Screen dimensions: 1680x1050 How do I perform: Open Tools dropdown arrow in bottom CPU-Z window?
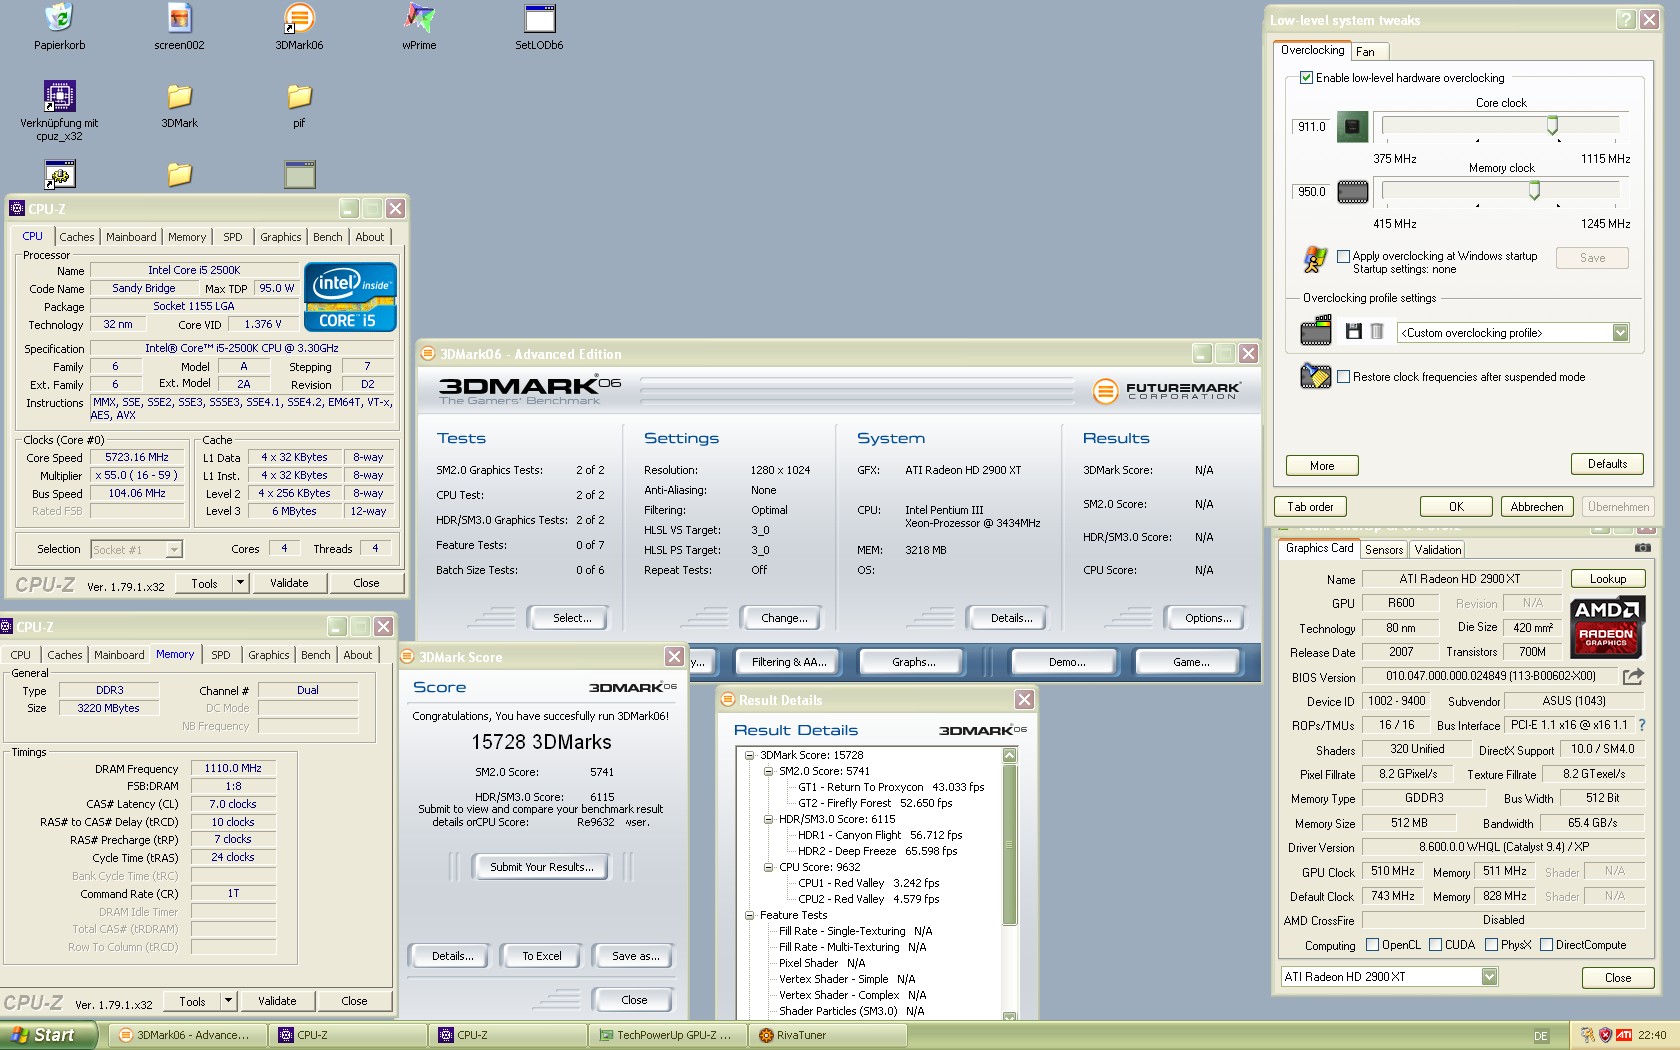(x=227, y=1001)
